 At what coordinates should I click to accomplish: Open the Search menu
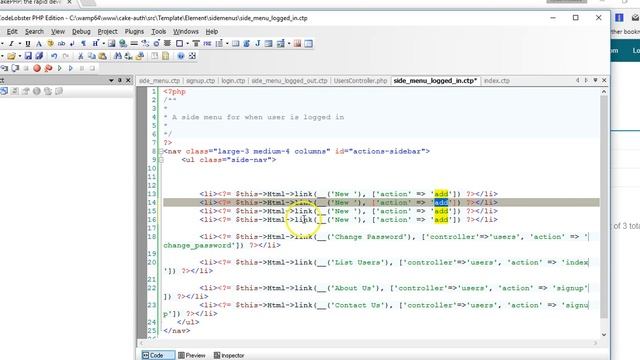[34, 31]
